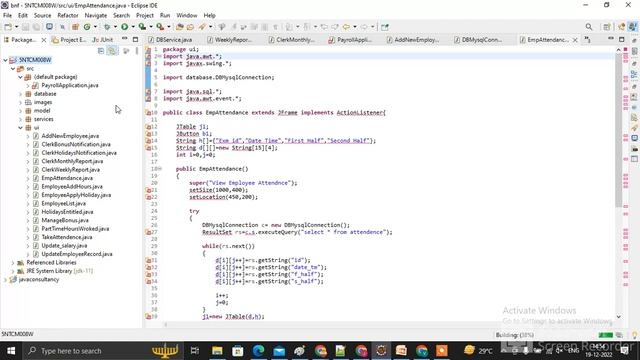Select PayrollApplication.java in the tree
Viewport: 640px width, 360px height.
coord(69,85)
